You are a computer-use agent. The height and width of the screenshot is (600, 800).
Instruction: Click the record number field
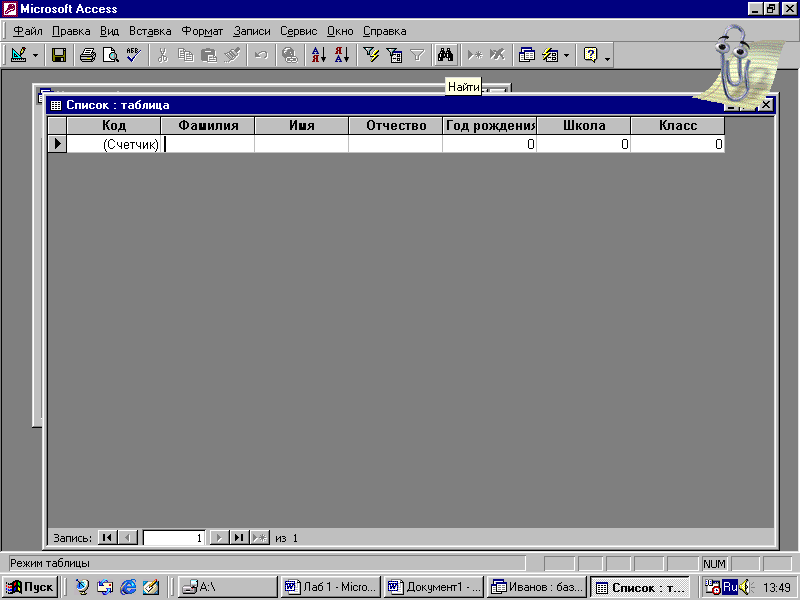tap(174, 538)
